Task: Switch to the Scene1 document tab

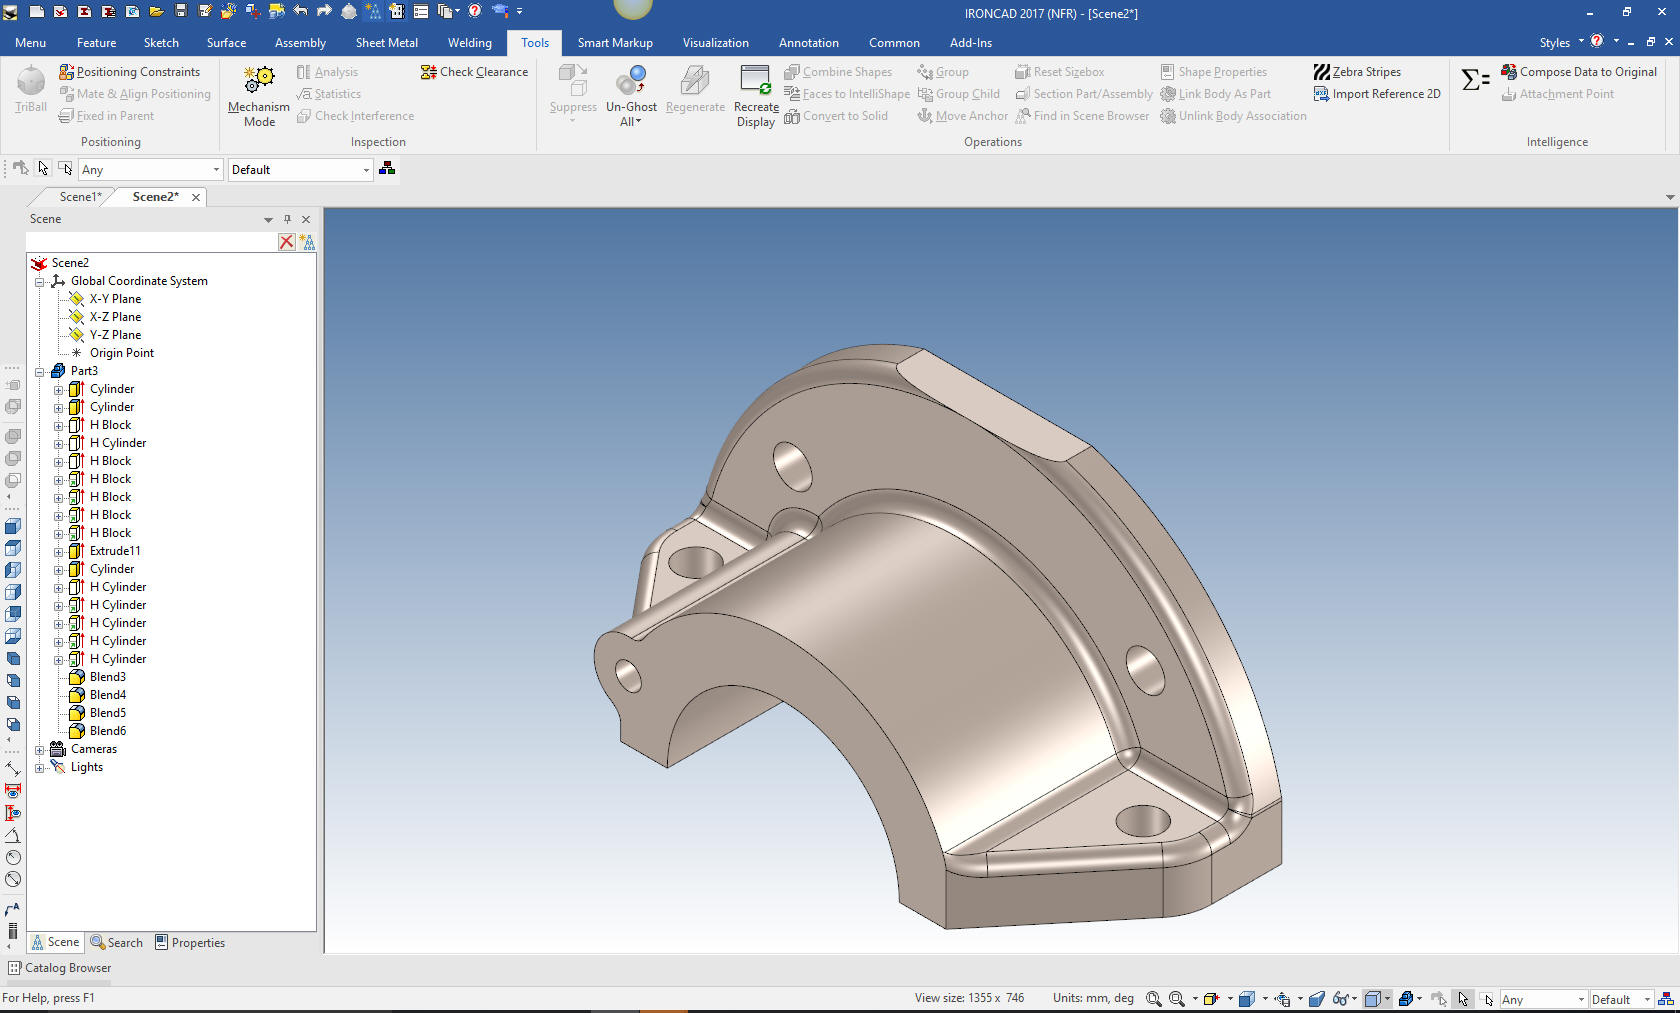Action: pyautogui.click(x=80, y=197)
